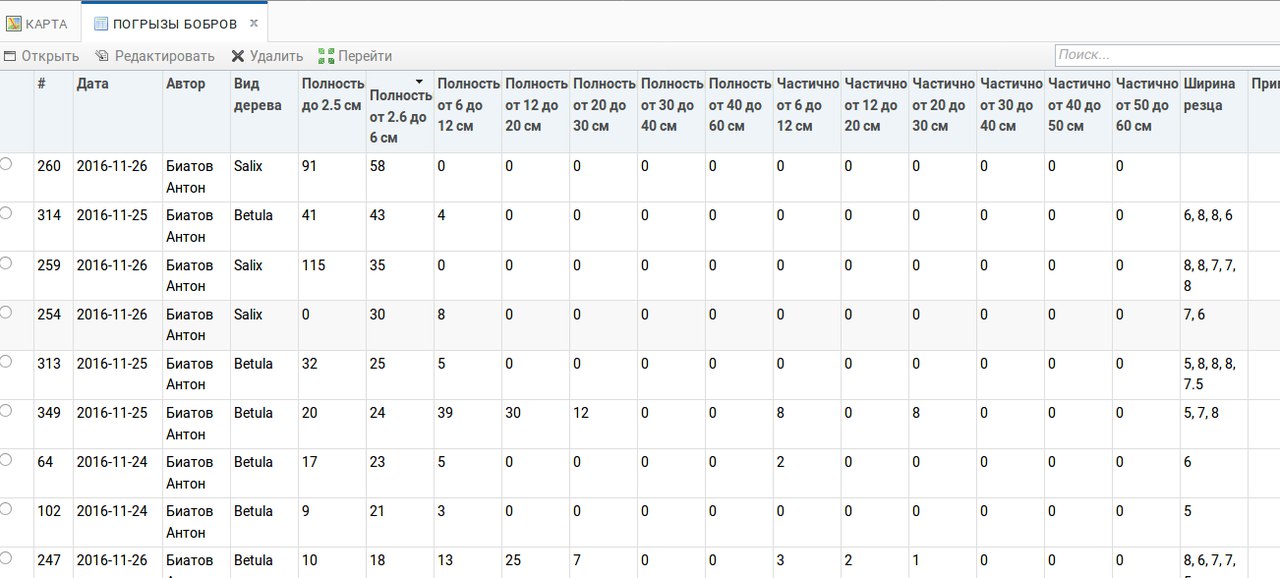Select radio button for row 247

coord(6,557)
